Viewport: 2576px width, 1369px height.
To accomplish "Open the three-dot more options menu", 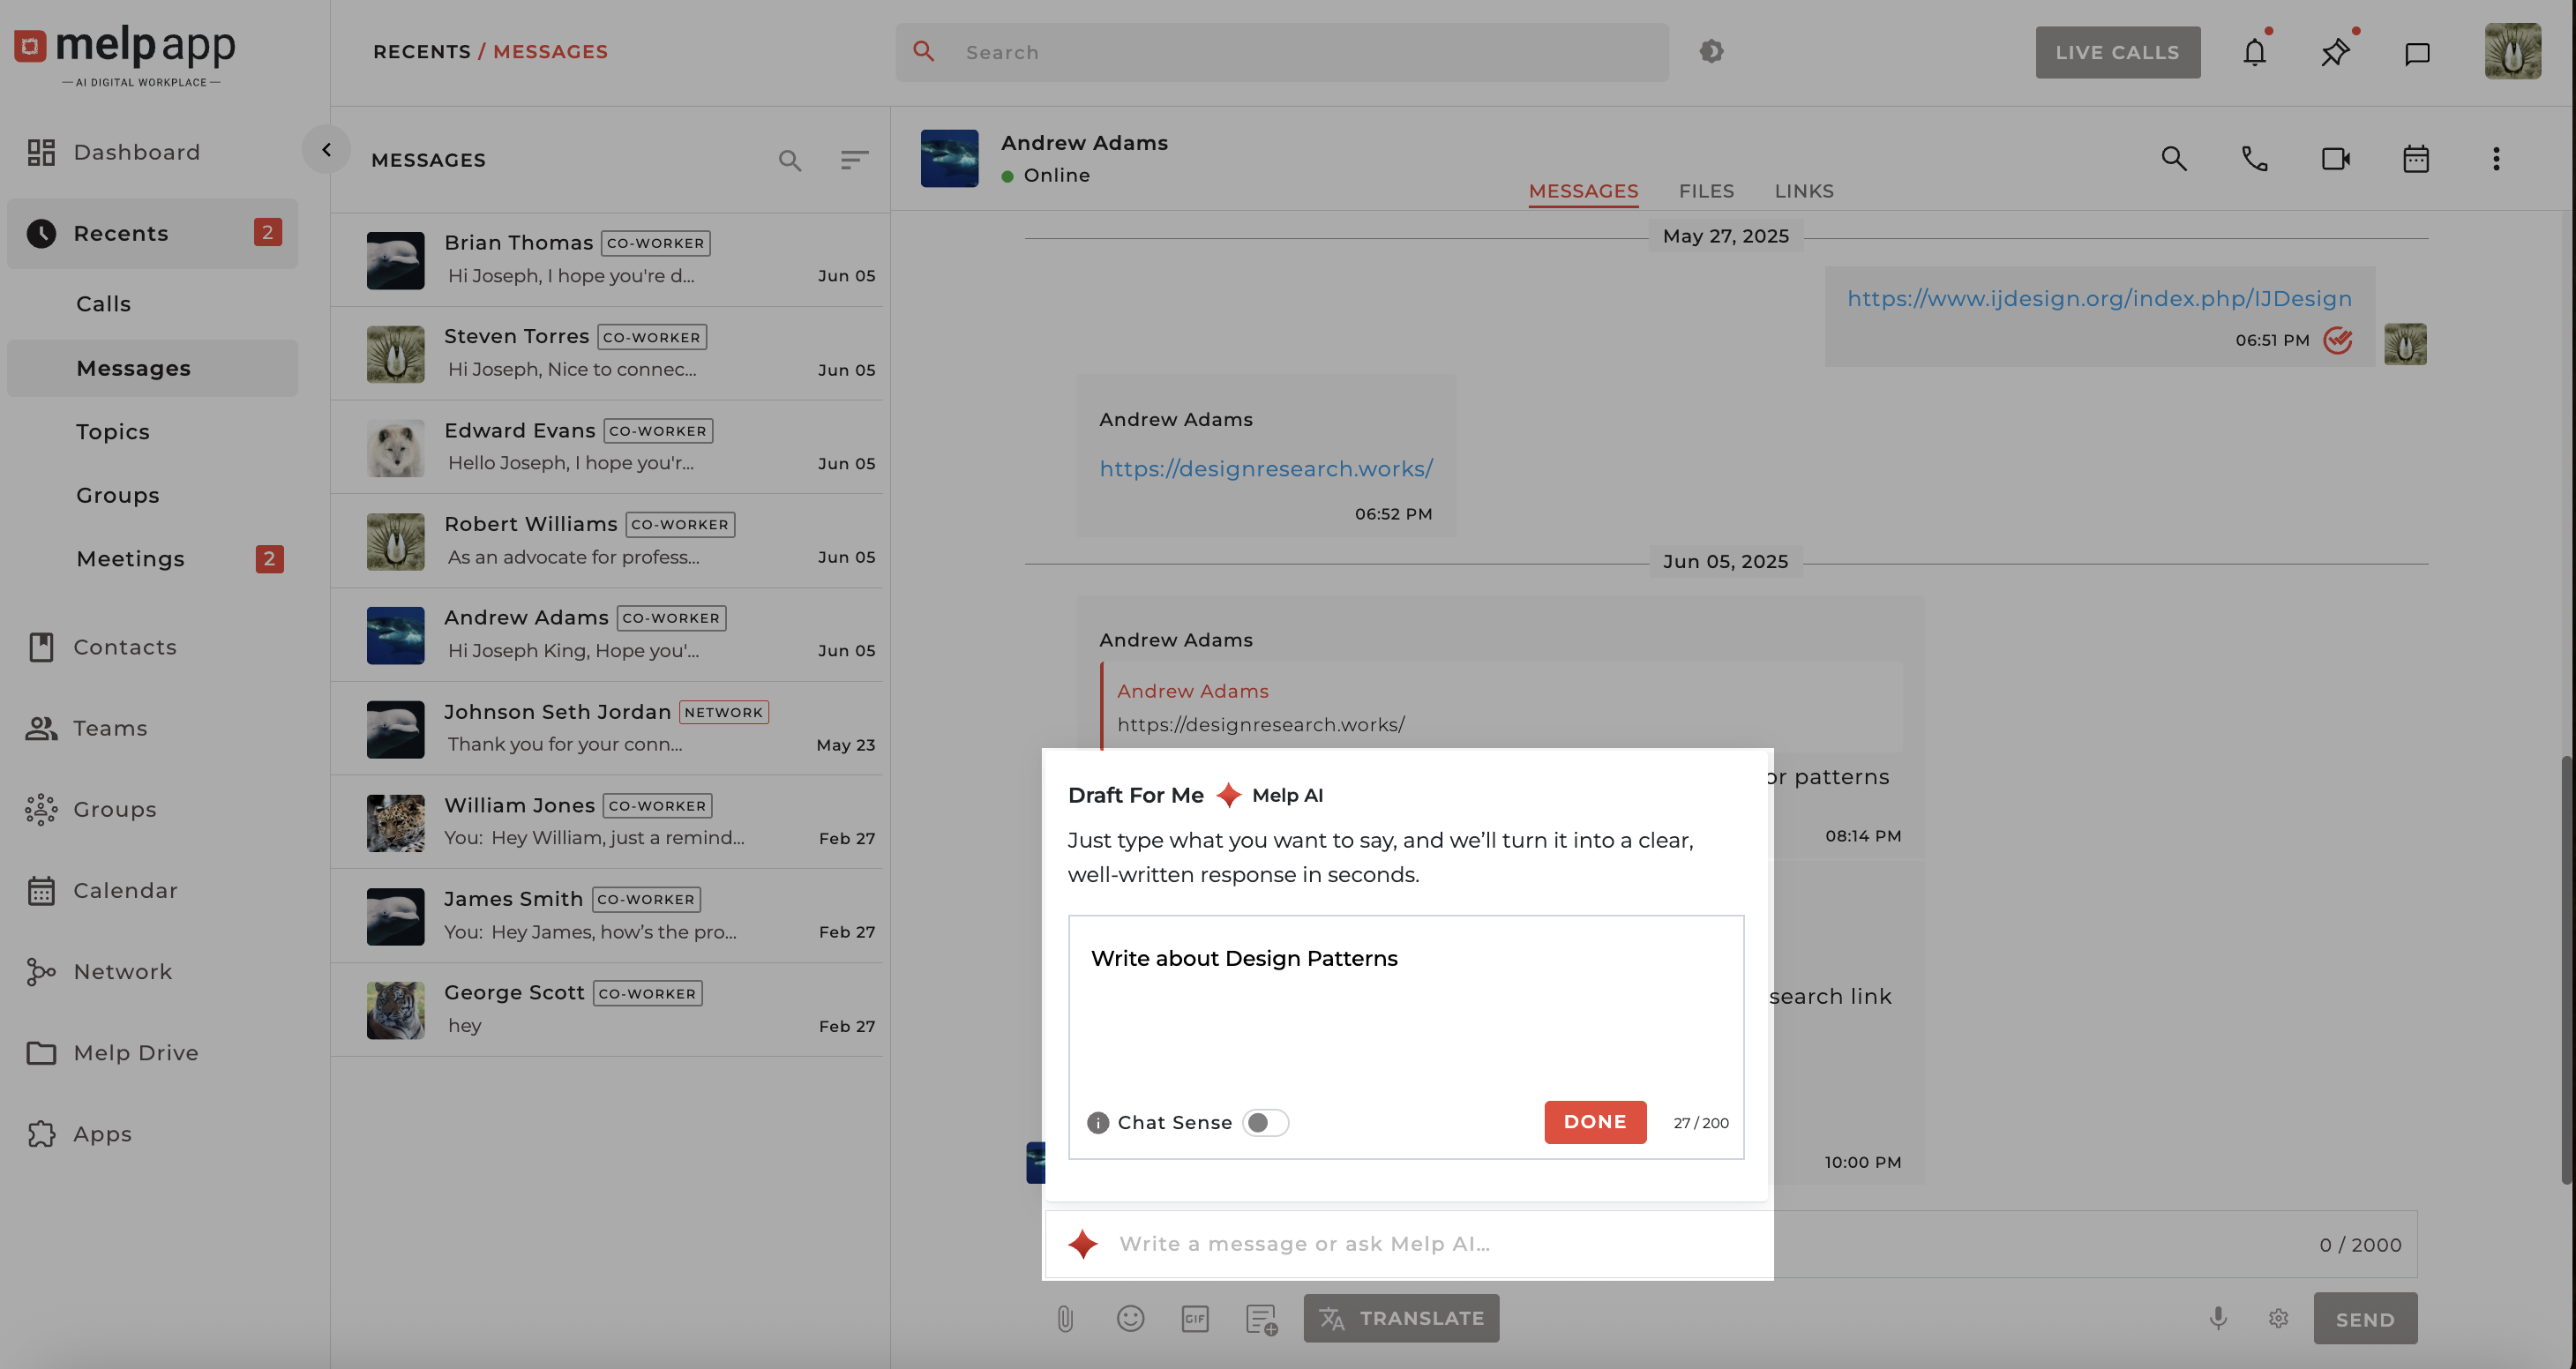I will [x=2496, y=159].
